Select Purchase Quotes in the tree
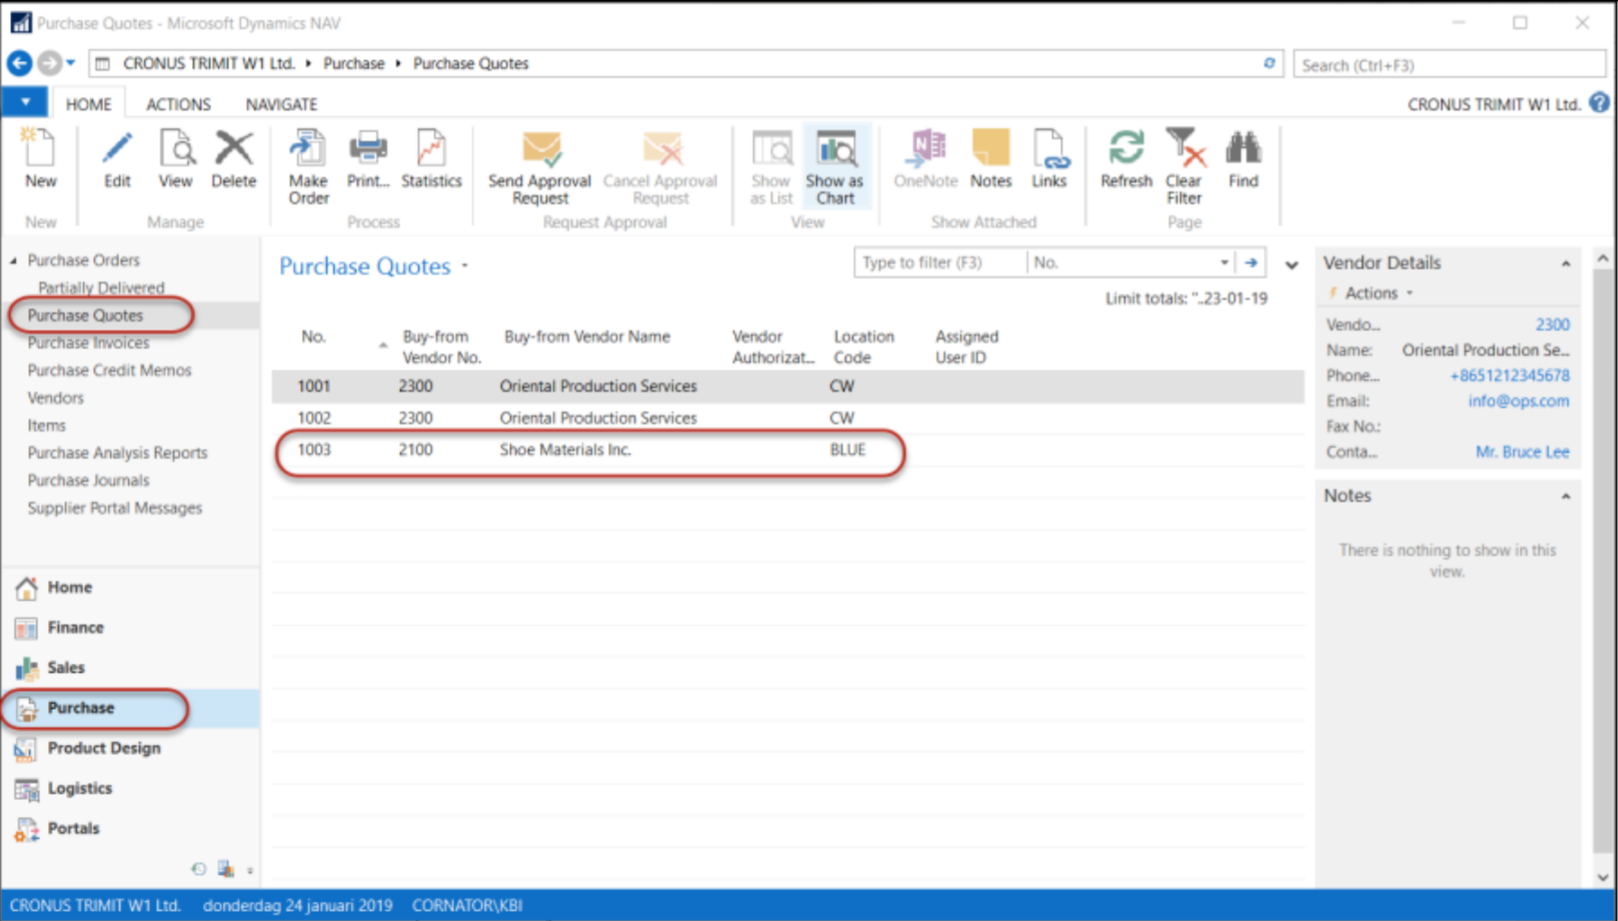This screenshot has height=921, width=1618. [x=85, y=315]
